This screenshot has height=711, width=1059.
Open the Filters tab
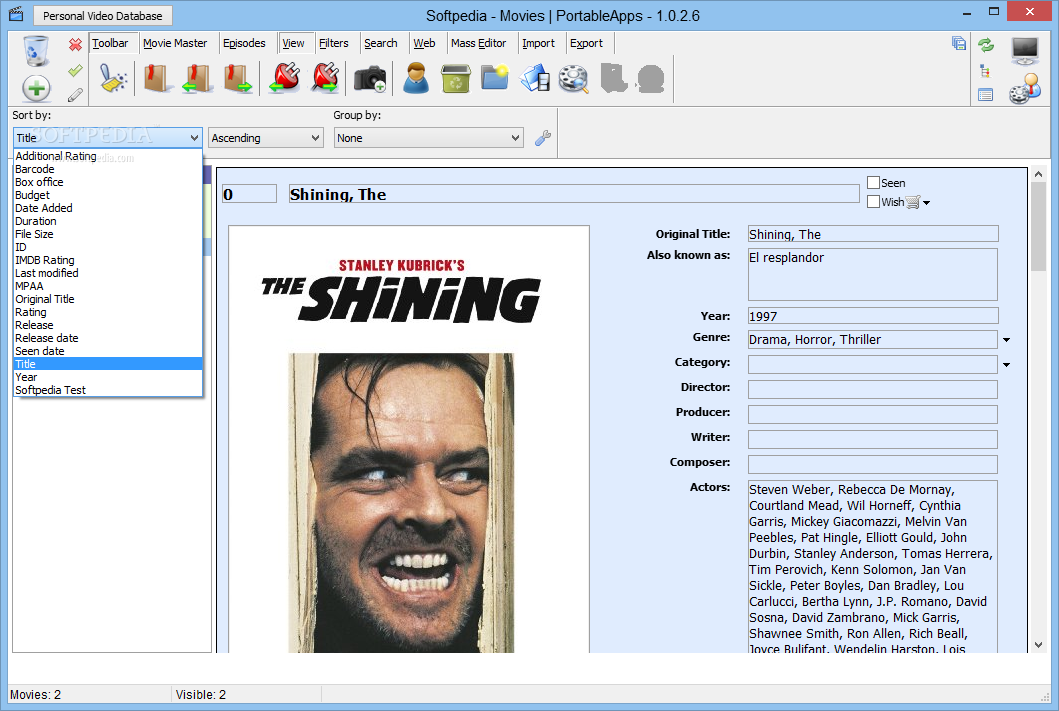tap(334, 43)
